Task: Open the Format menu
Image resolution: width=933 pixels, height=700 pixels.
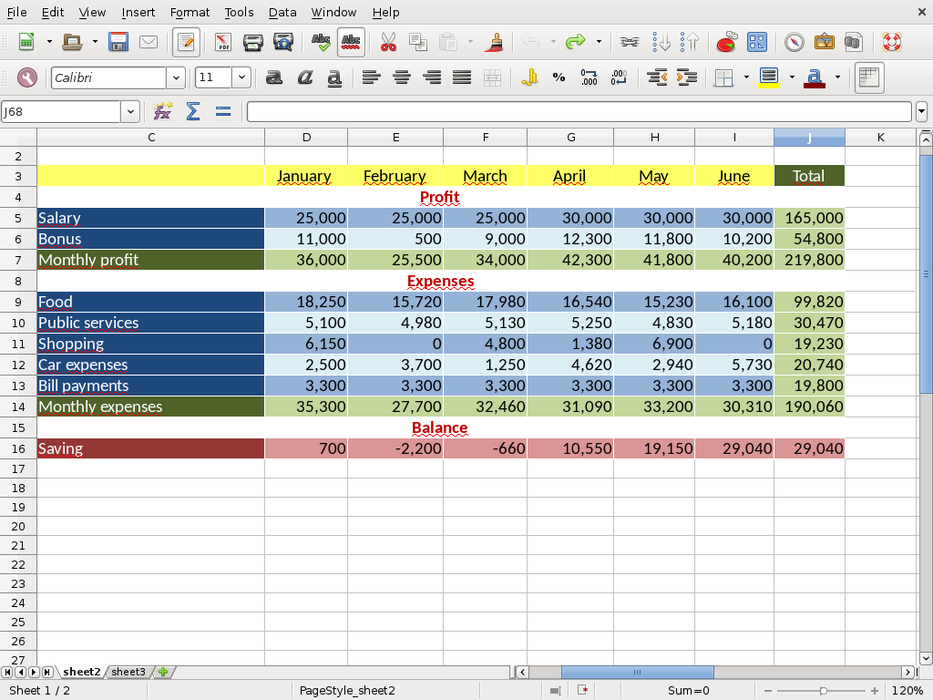Action: pyautogui.click(x=190, y=12)
